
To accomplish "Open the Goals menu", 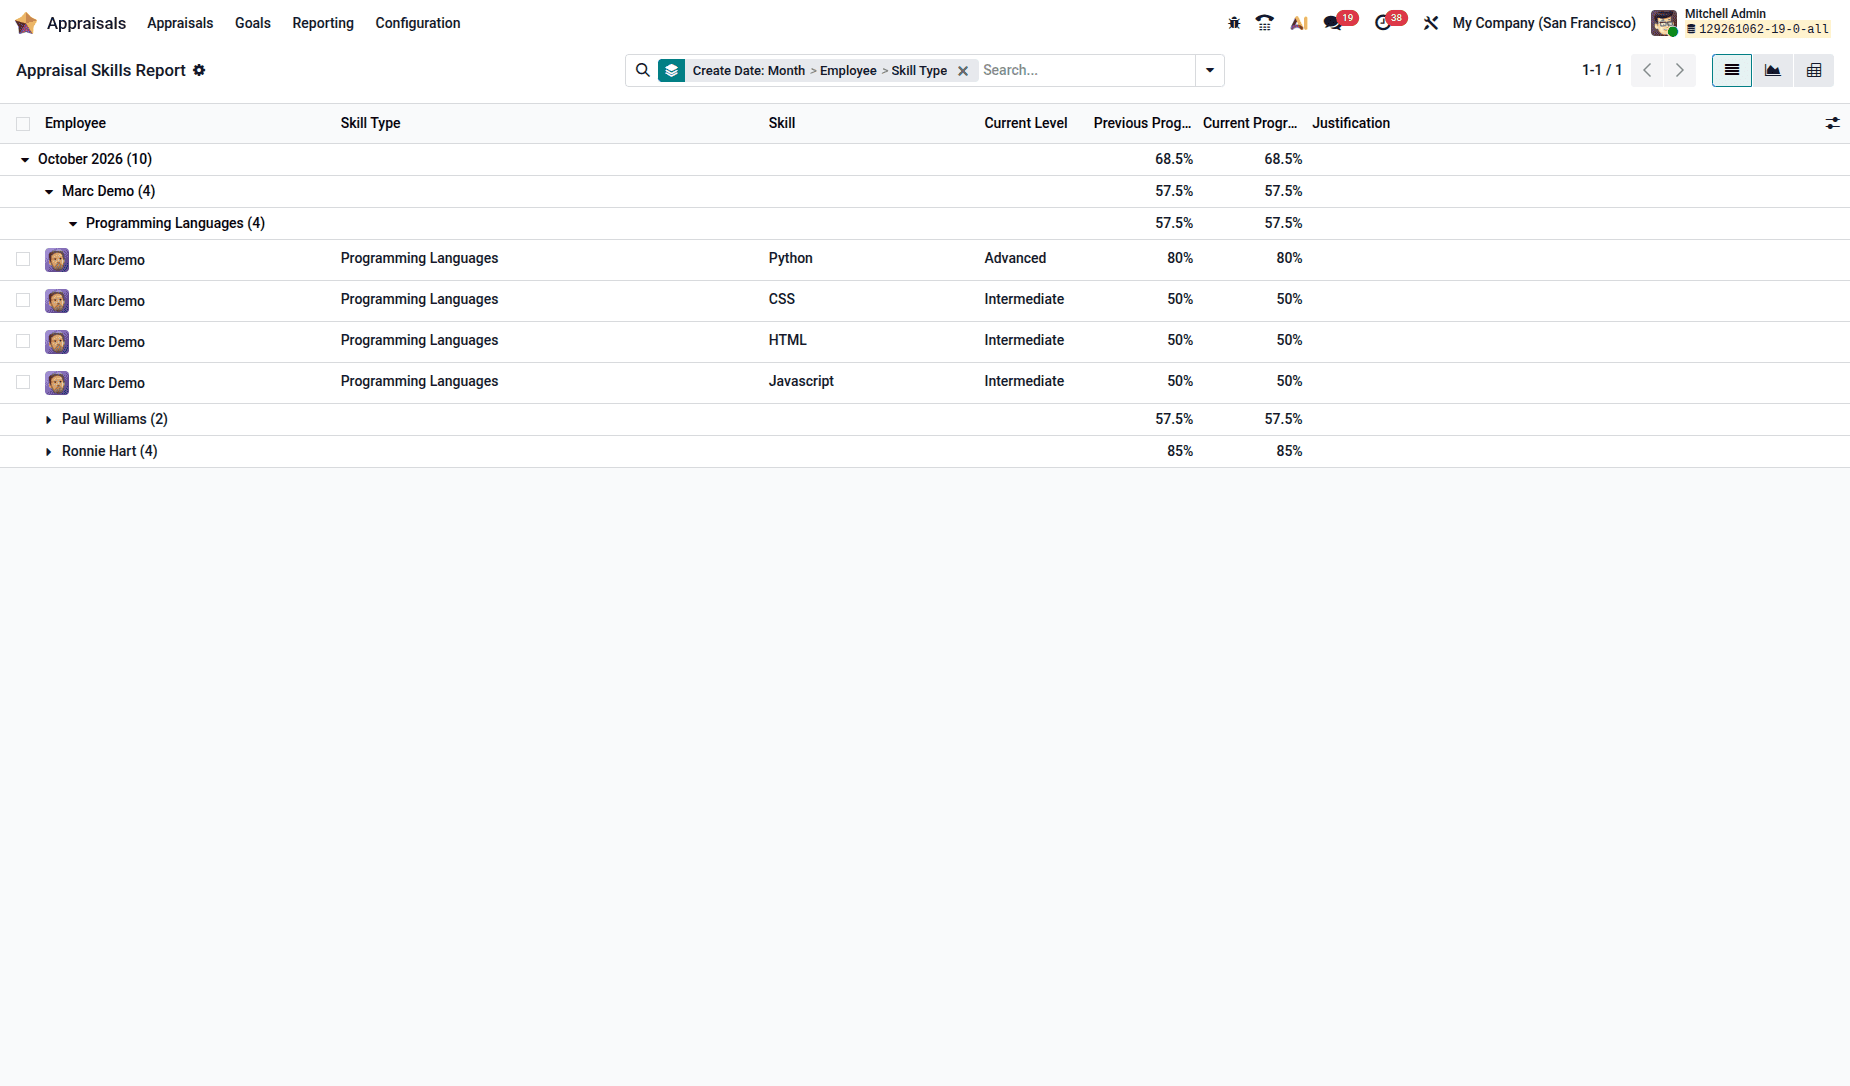I will click(x=253, y=23).
